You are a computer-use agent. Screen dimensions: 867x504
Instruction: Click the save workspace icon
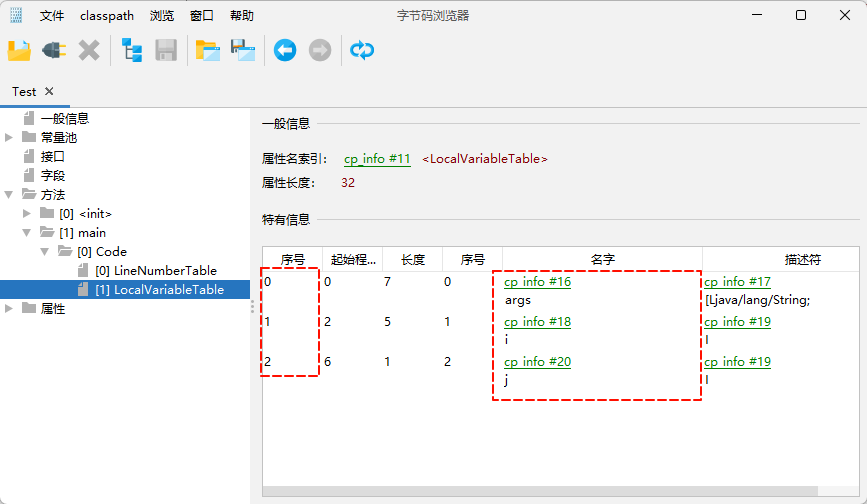pos(243,50)
